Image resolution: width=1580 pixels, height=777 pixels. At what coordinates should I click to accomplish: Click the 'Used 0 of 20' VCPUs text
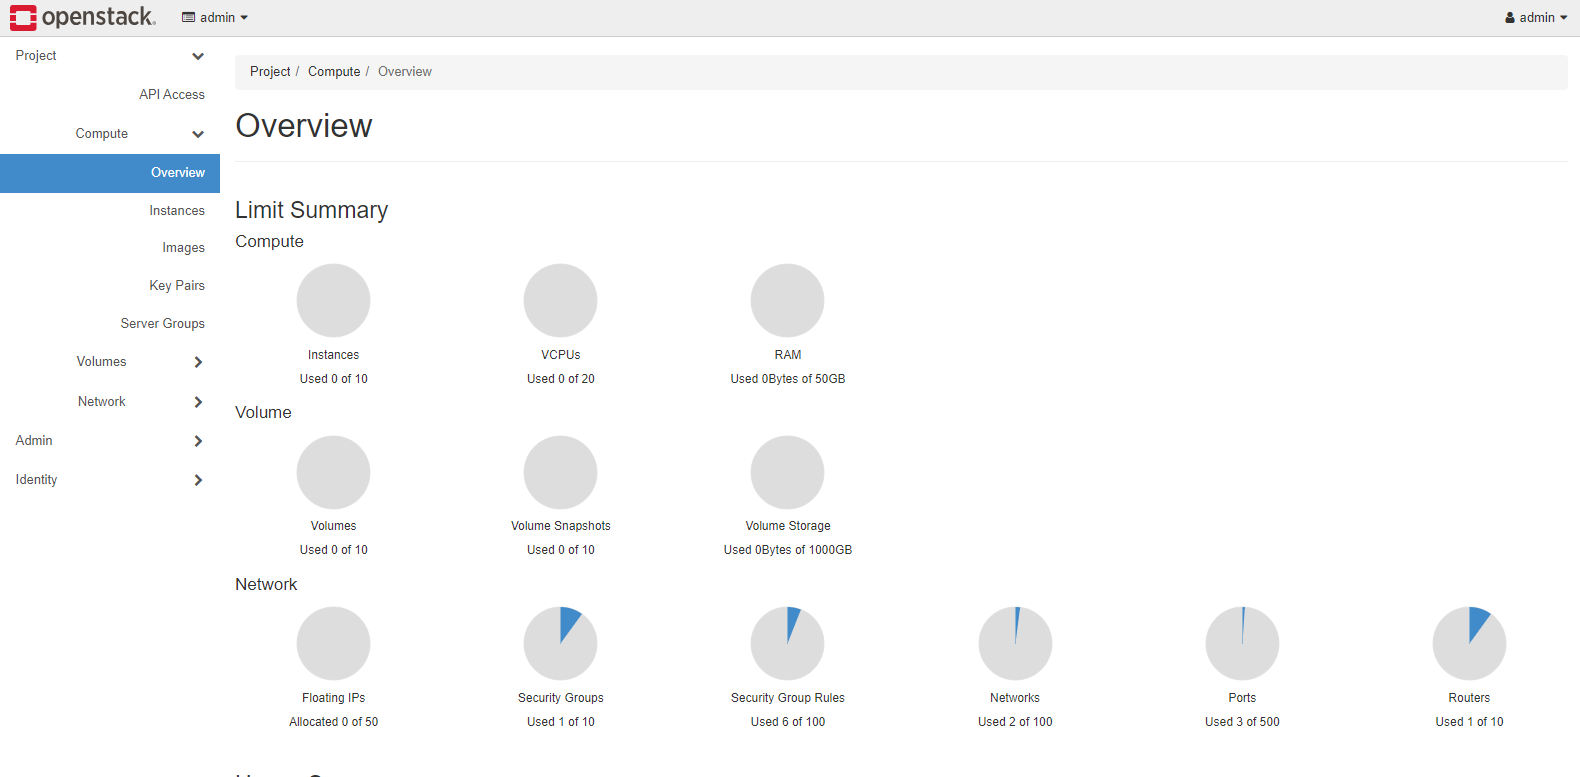point(561,379)
